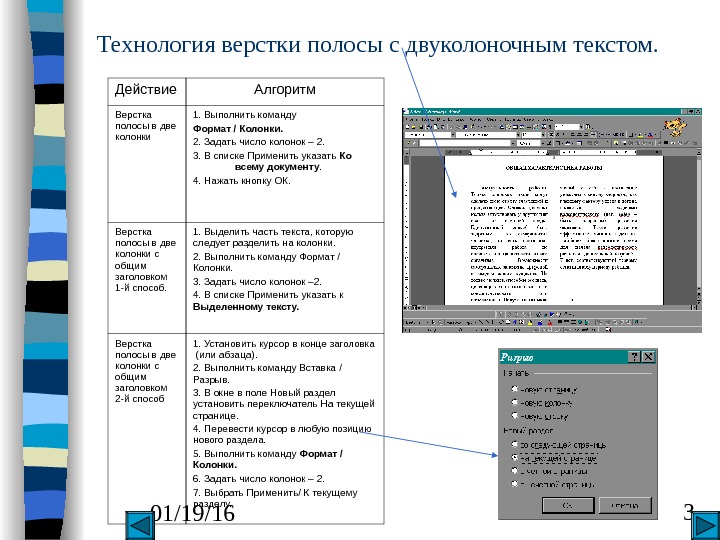The width and height of the screenshot is (720, 540).
Task: Click the horizontal ruler above Word document
Action: coord(553,152)
